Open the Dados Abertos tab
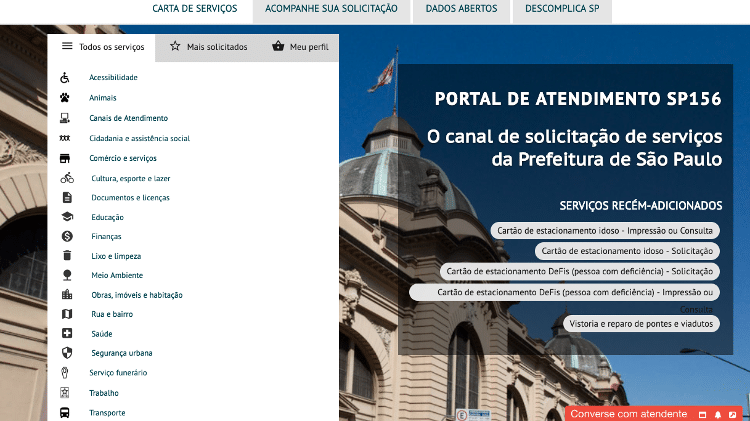Screen dimensions: 750x421 [461, 9]
